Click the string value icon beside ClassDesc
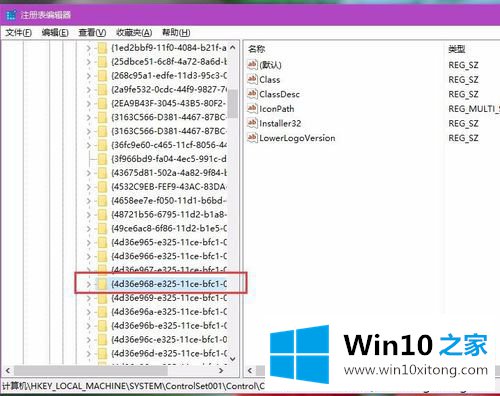Viewport: 500px width, 396px height. pyautogui.click(x=252, y=94)
